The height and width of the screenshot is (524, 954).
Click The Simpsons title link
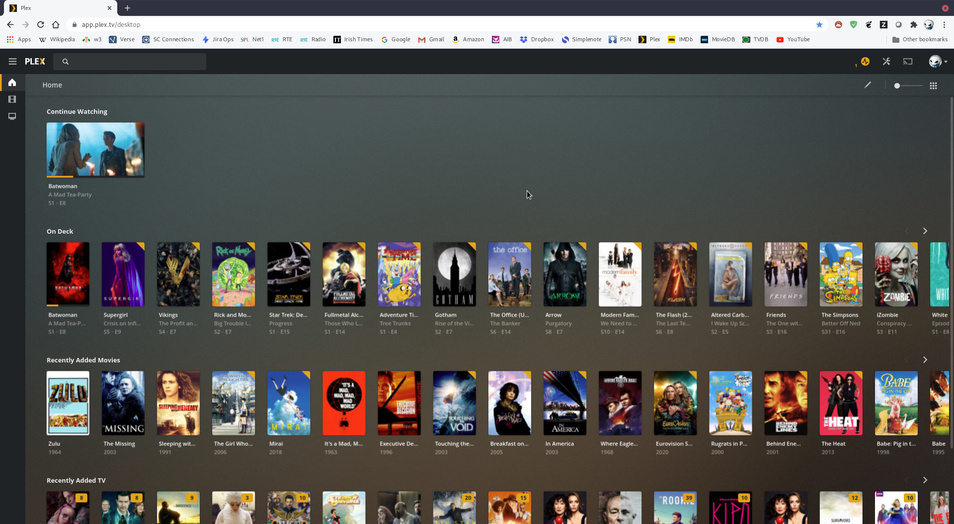(x=840, y=315)
